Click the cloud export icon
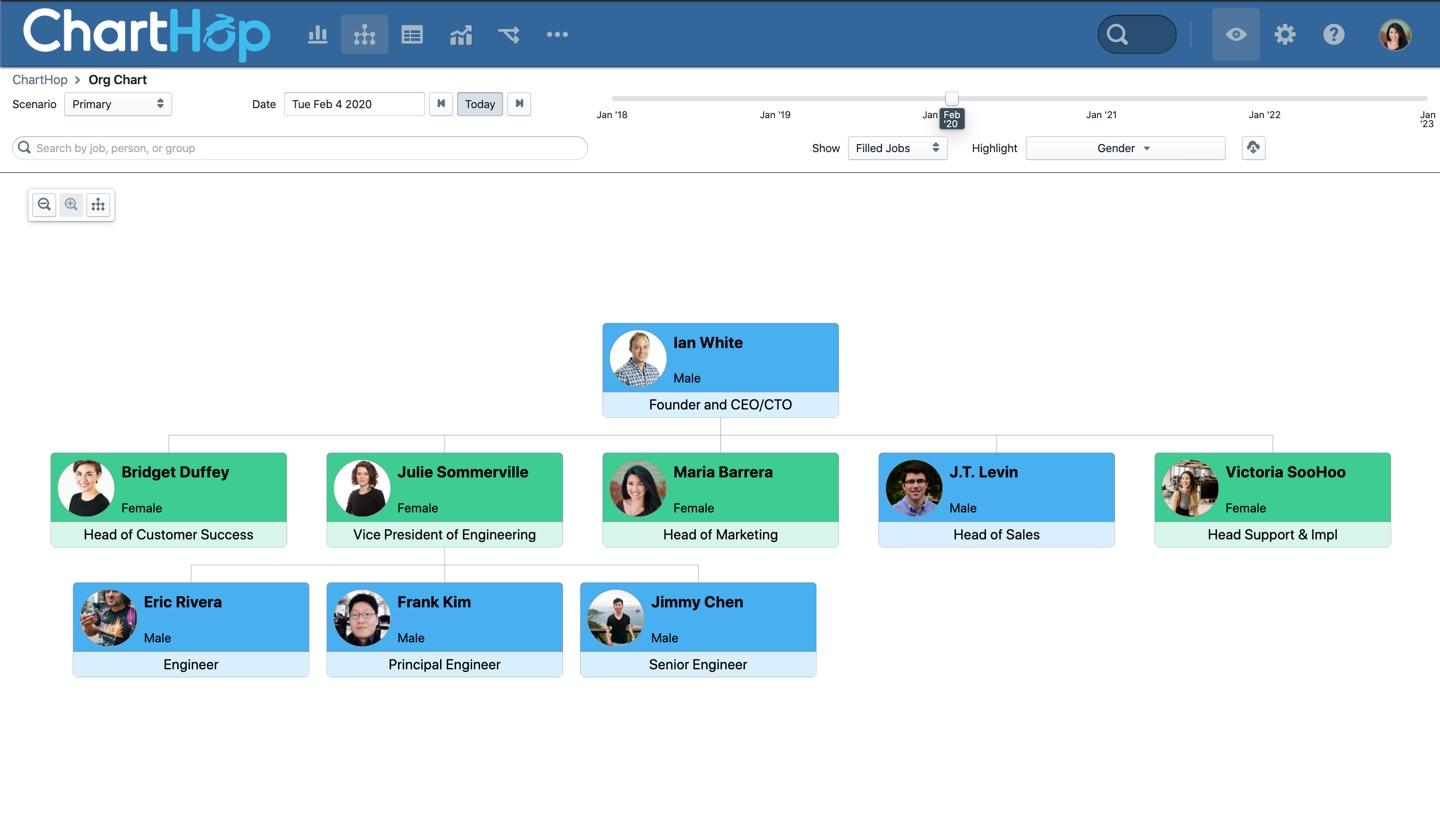The image size is (1440, 817). click(x=1253, y=148)
